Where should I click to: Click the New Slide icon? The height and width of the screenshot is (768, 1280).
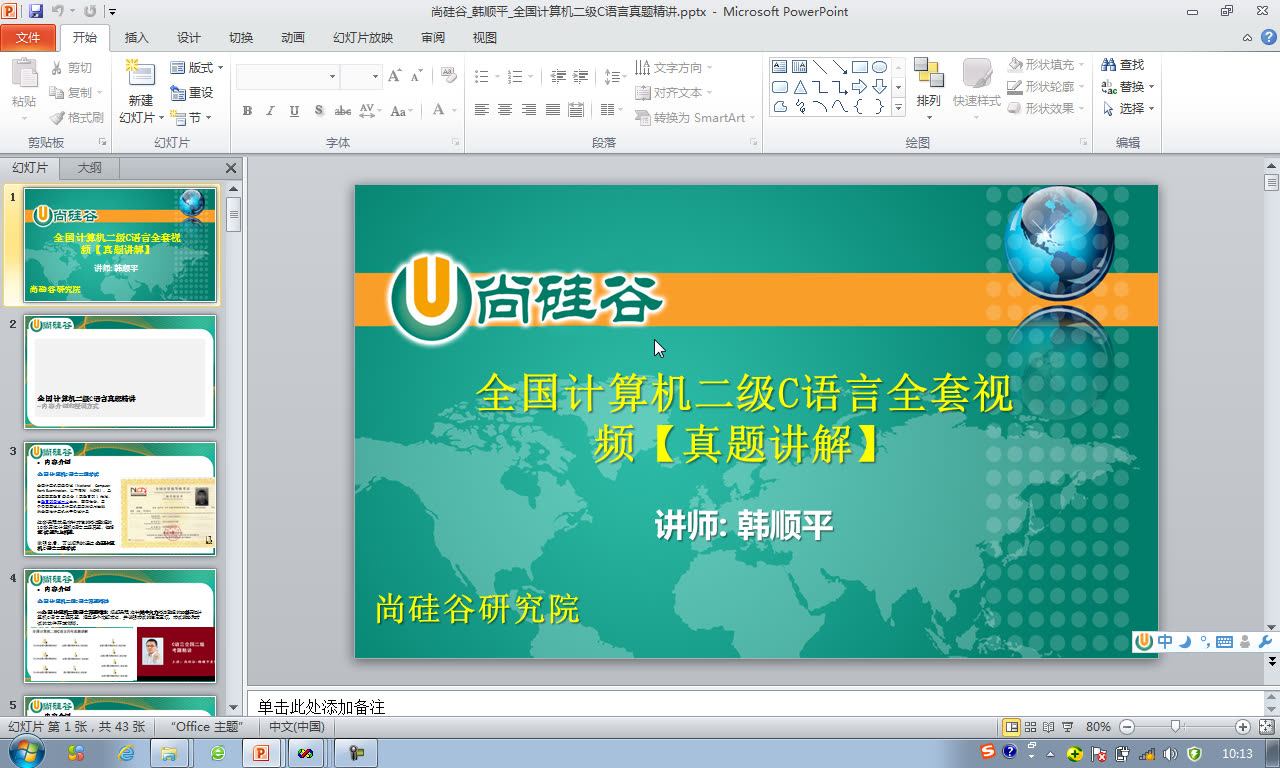click(x=141, y=75)
